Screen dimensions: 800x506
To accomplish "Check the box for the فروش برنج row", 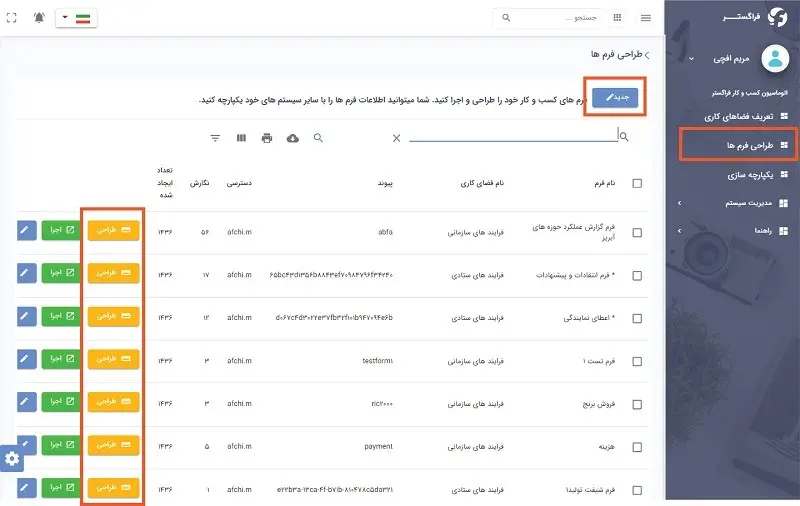I will [x=637, y=403].
